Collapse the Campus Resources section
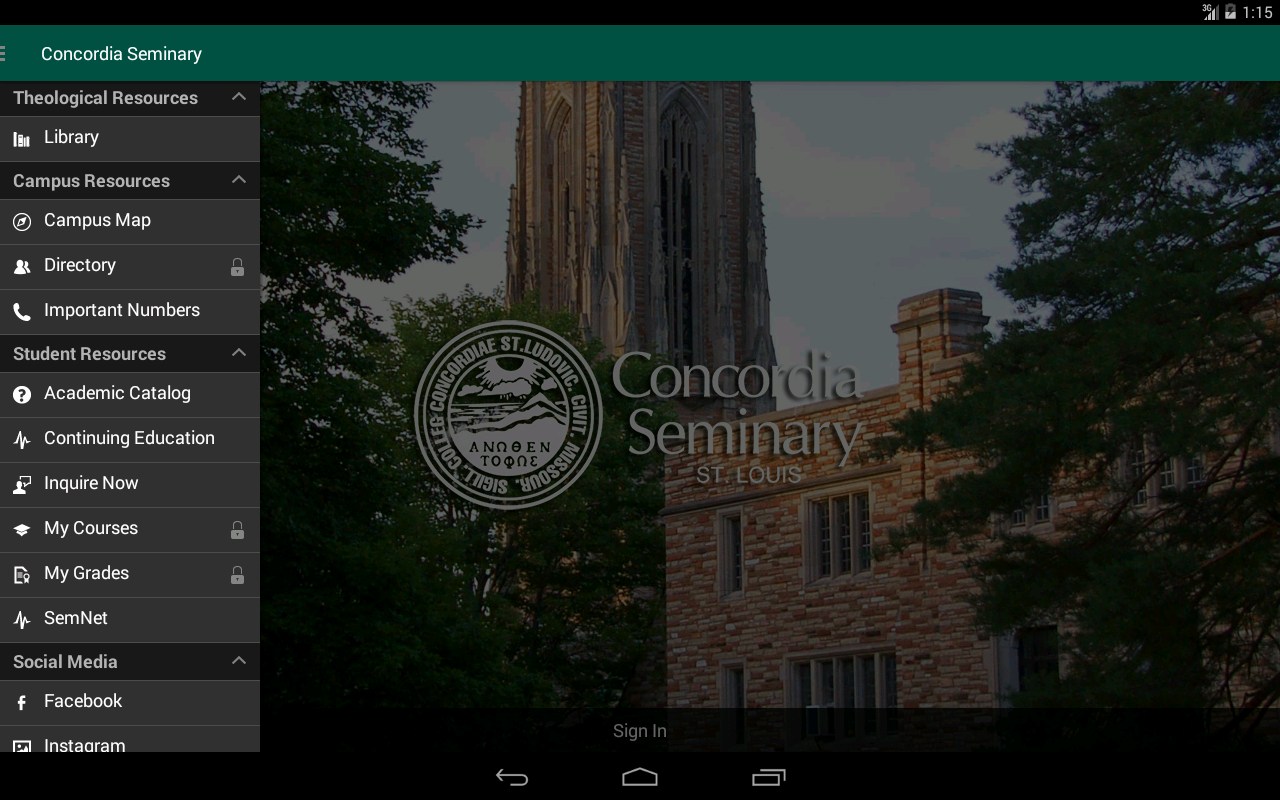This screenshot has width=1280, height=800. 238,180
